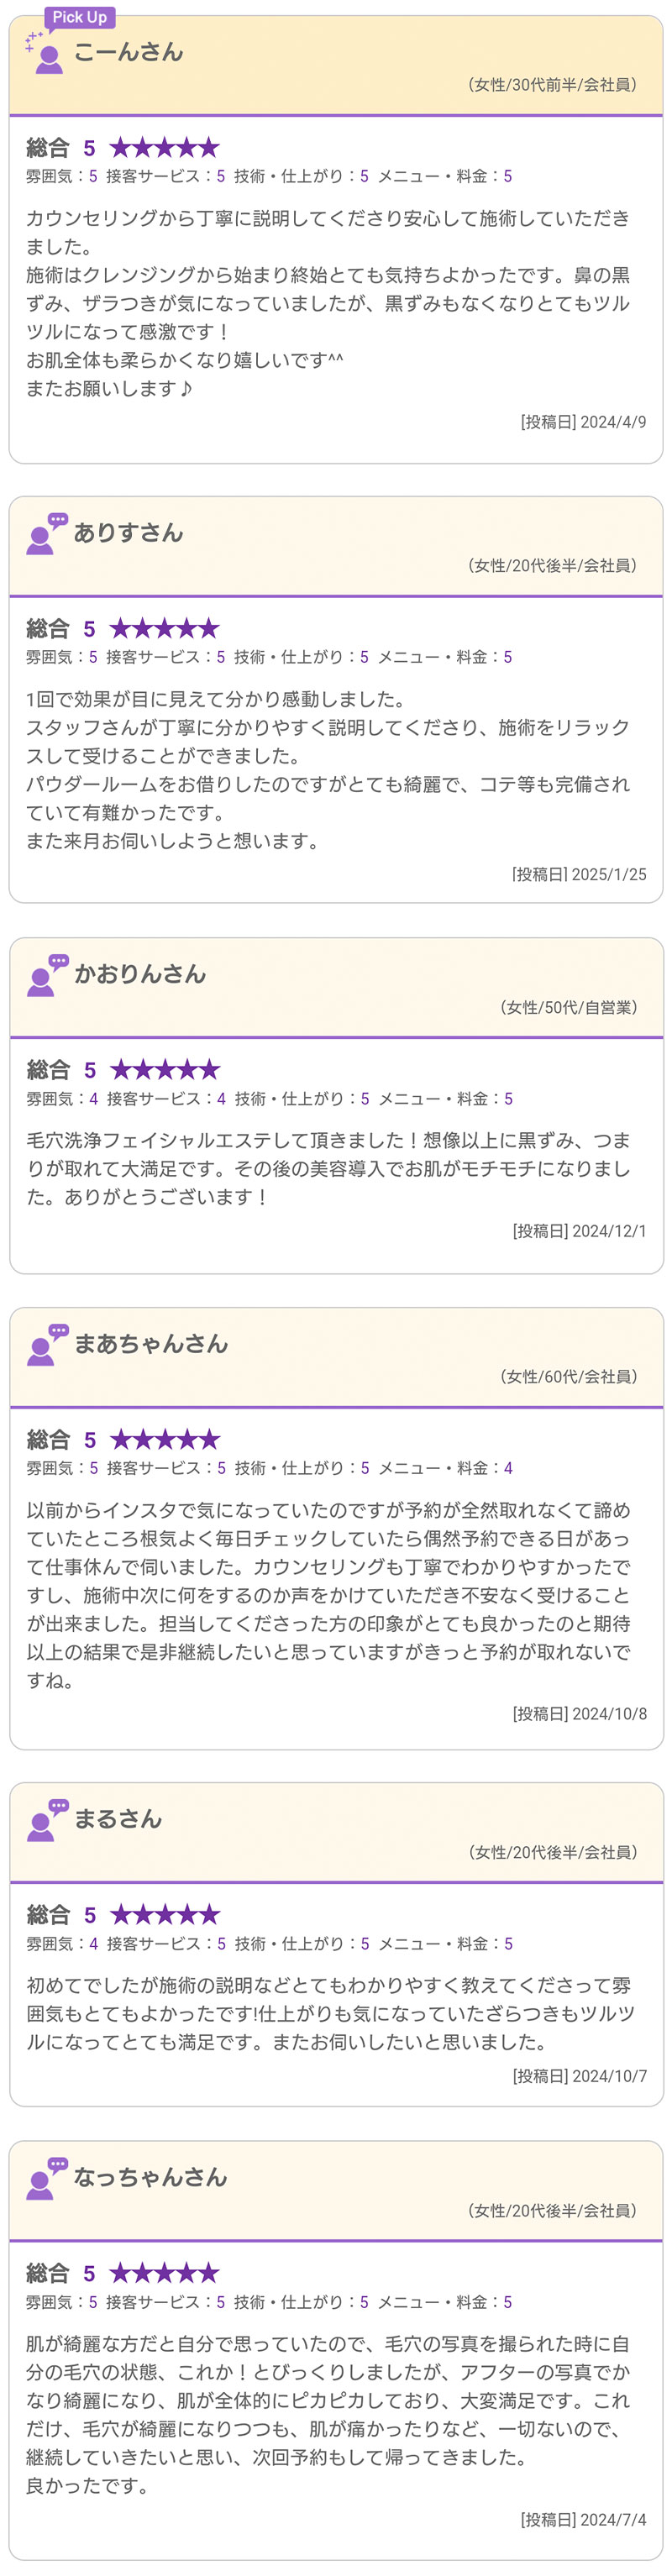Click the post date 2024/10/8
Screen dimensions: 672x2576
click(x=580, y=1713)
